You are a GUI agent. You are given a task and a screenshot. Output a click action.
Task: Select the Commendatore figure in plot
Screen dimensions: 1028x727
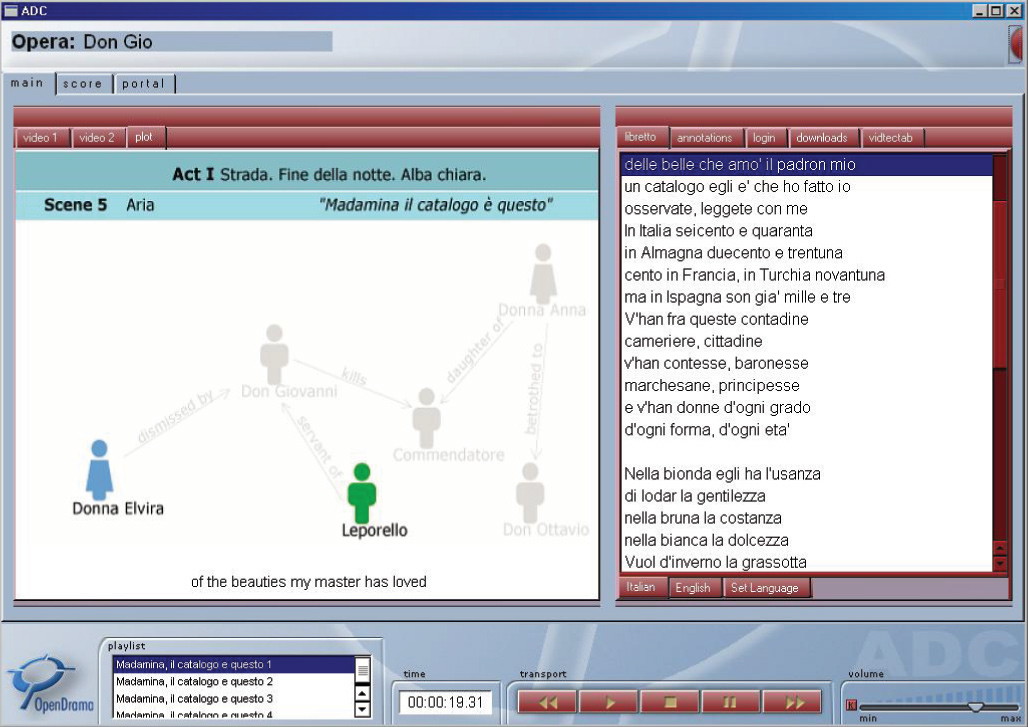(427, 418)
